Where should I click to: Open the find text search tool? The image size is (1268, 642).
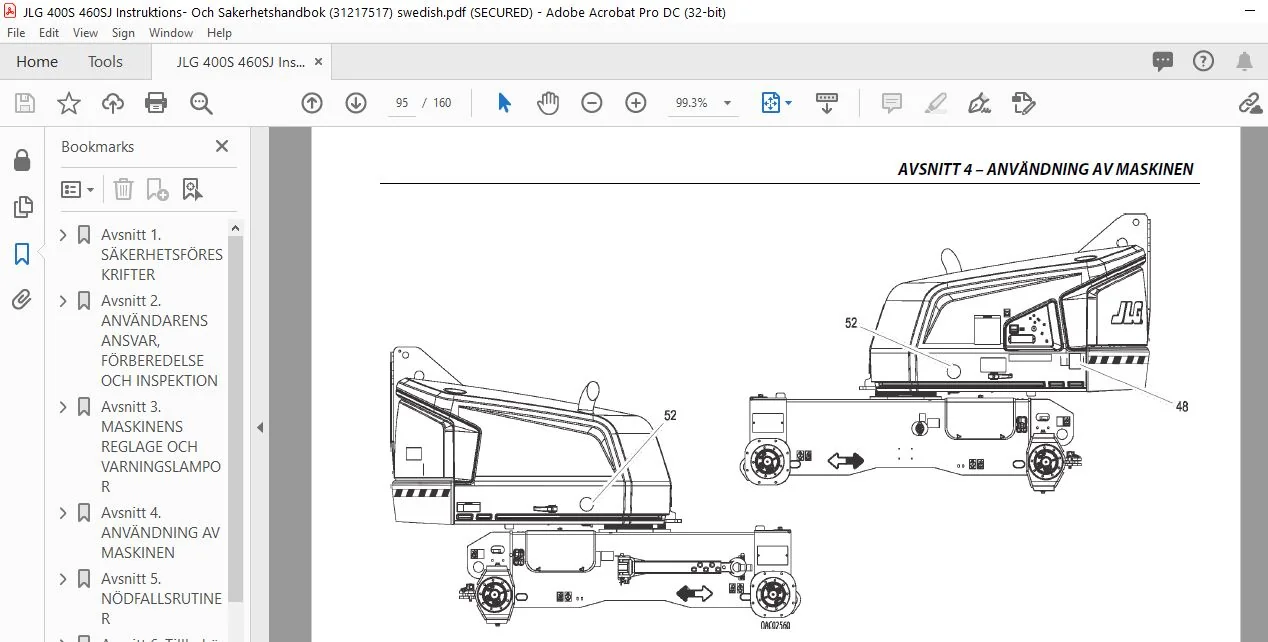(201, 102)
